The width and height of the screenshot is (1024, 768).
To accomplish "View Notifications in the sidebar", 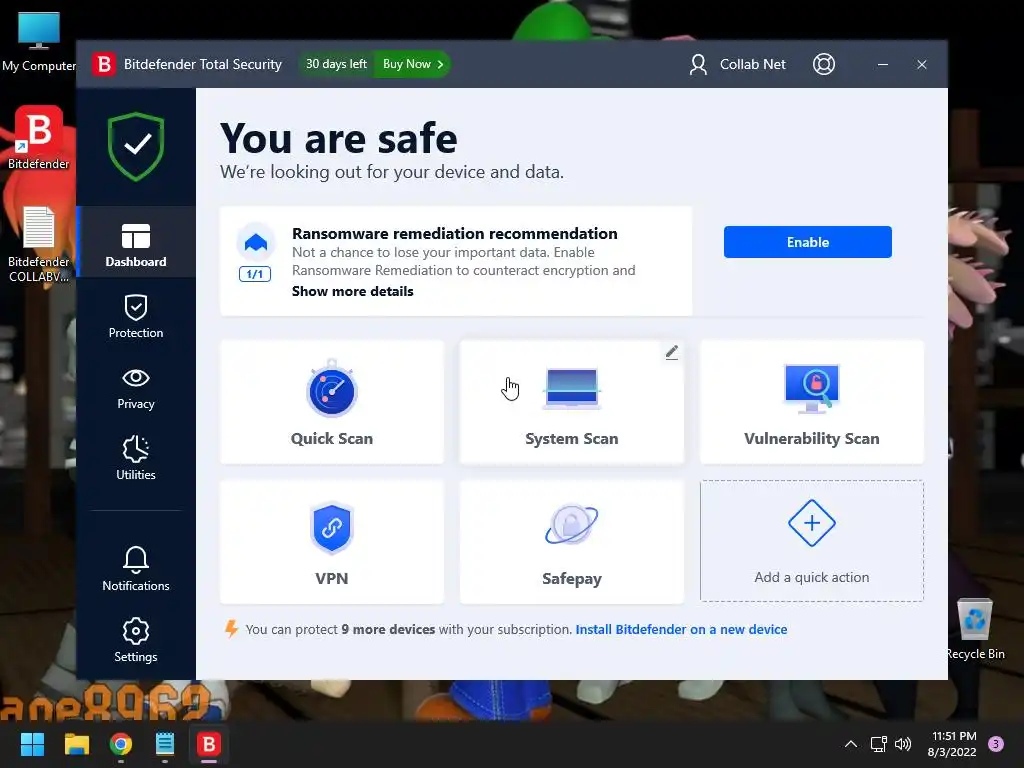I will [136, 569].
